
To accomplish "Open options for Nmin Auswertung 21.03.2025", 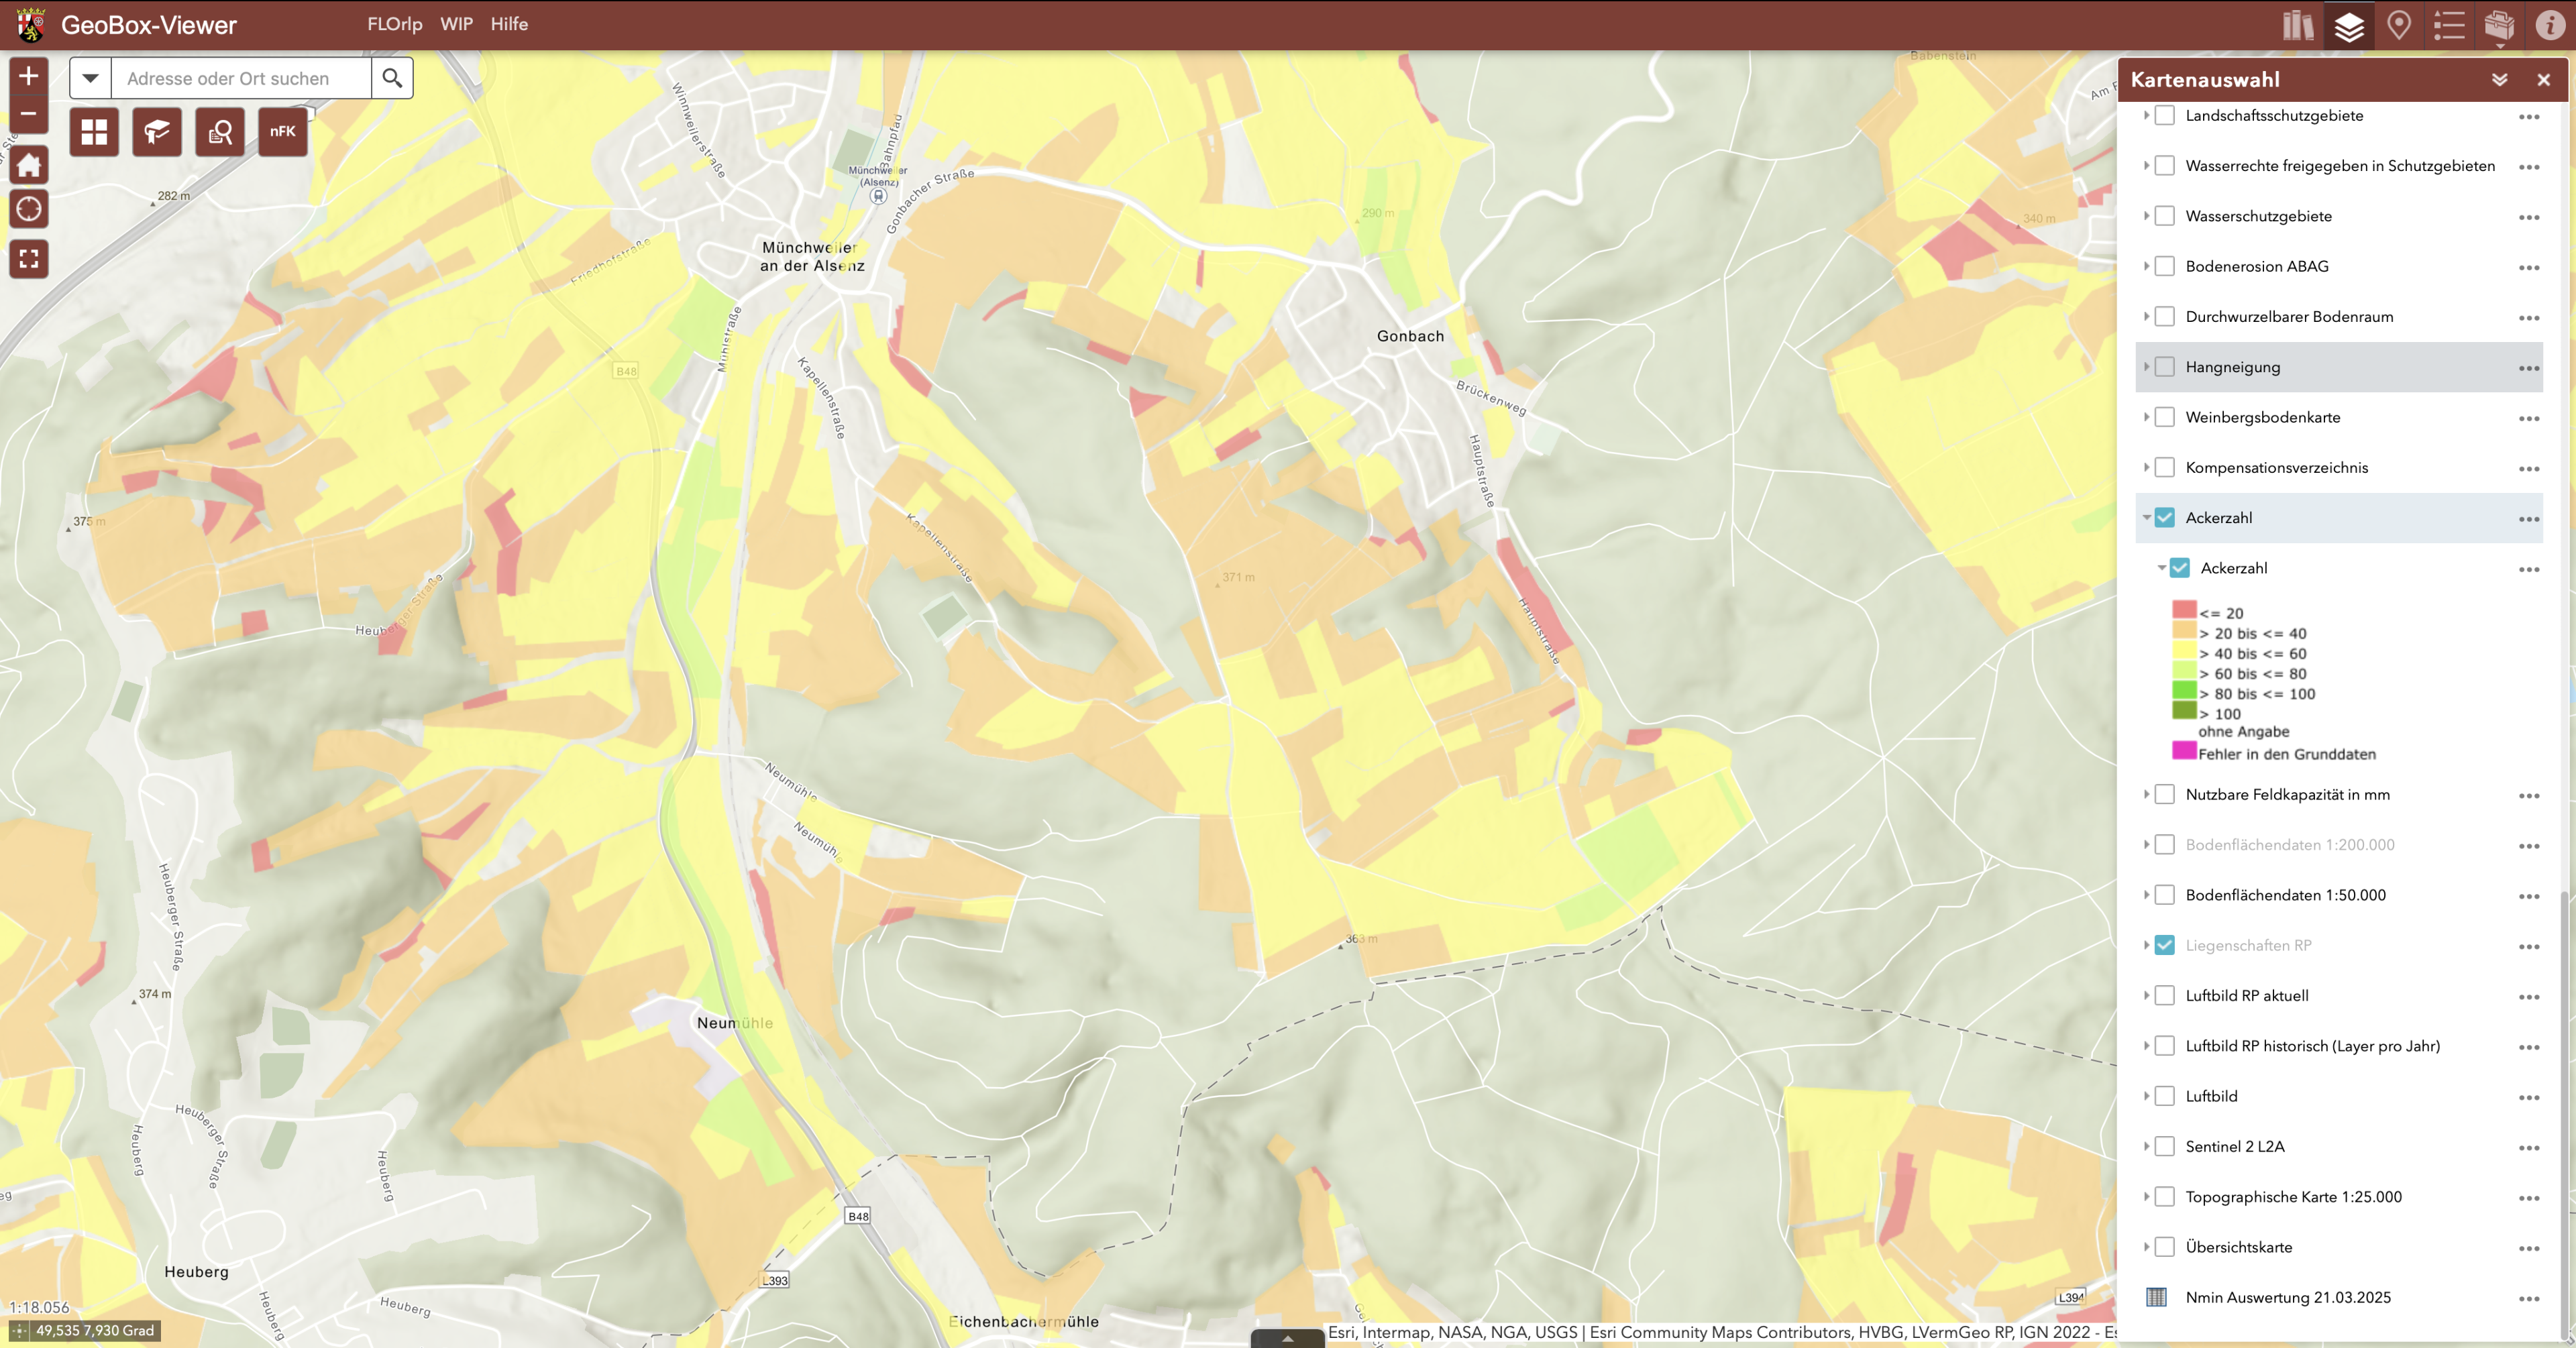I will 2529,1299.
